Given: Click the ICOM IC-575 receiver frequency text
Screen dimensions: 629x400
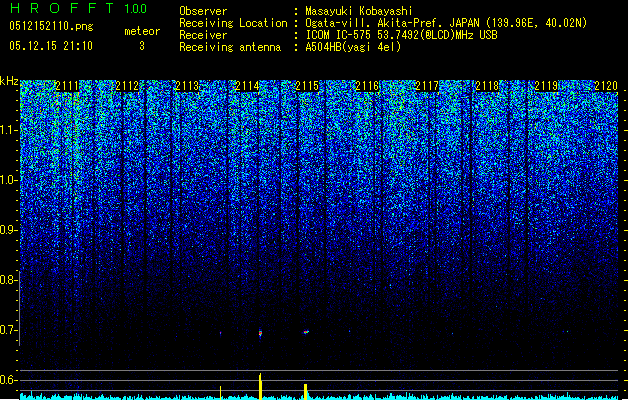Looking at the screenshot, I should pyautogui.click(x=401, y=35).
